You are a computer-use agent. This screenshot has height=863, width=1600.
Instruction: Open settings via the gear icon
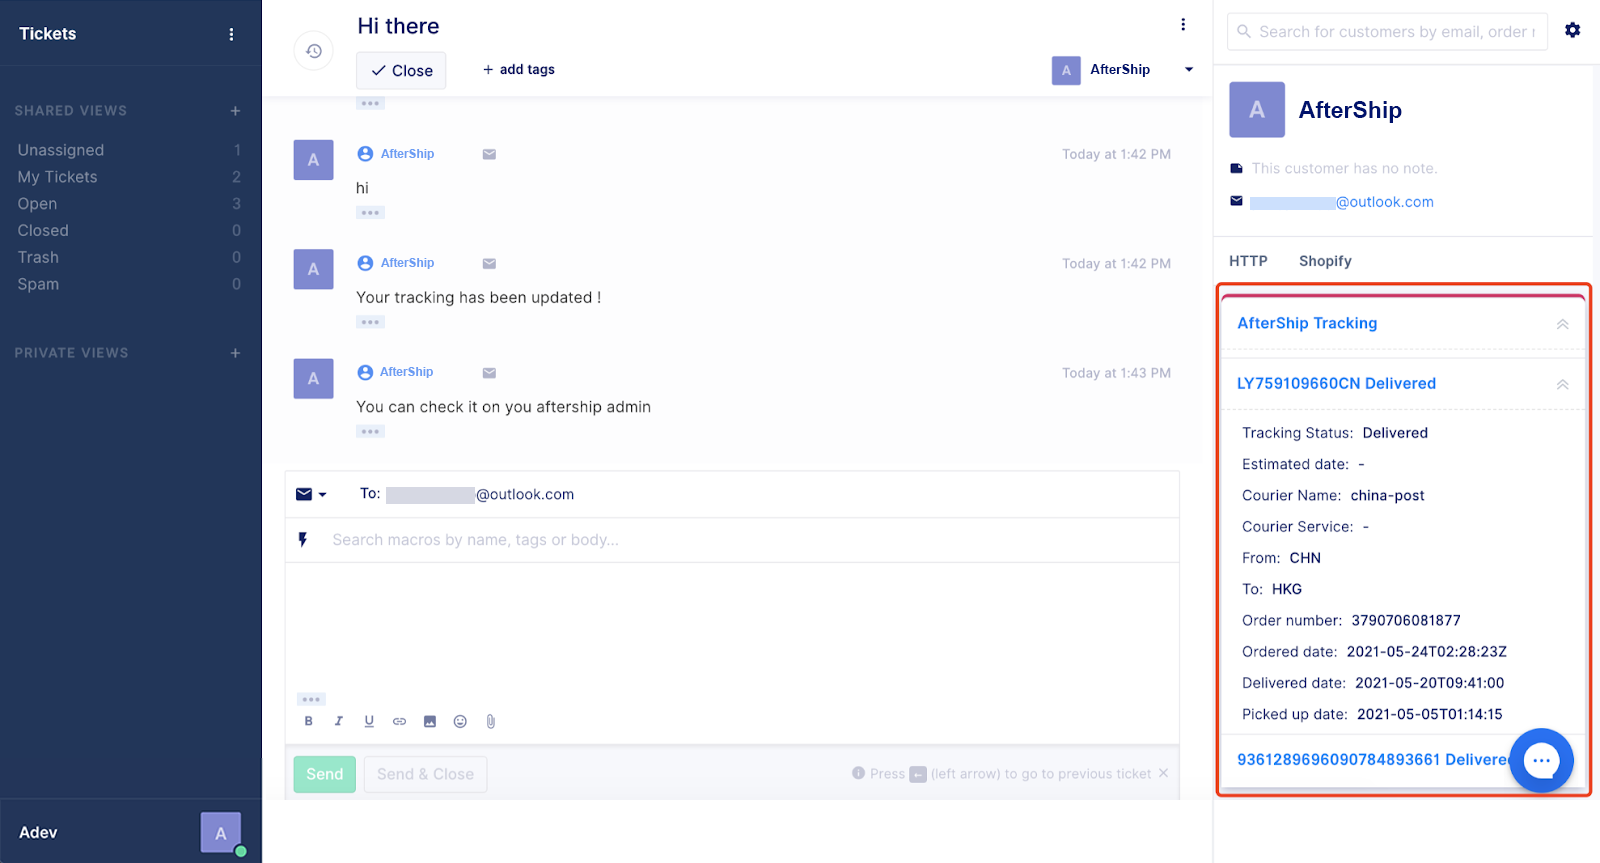[x=1573, y=31]
